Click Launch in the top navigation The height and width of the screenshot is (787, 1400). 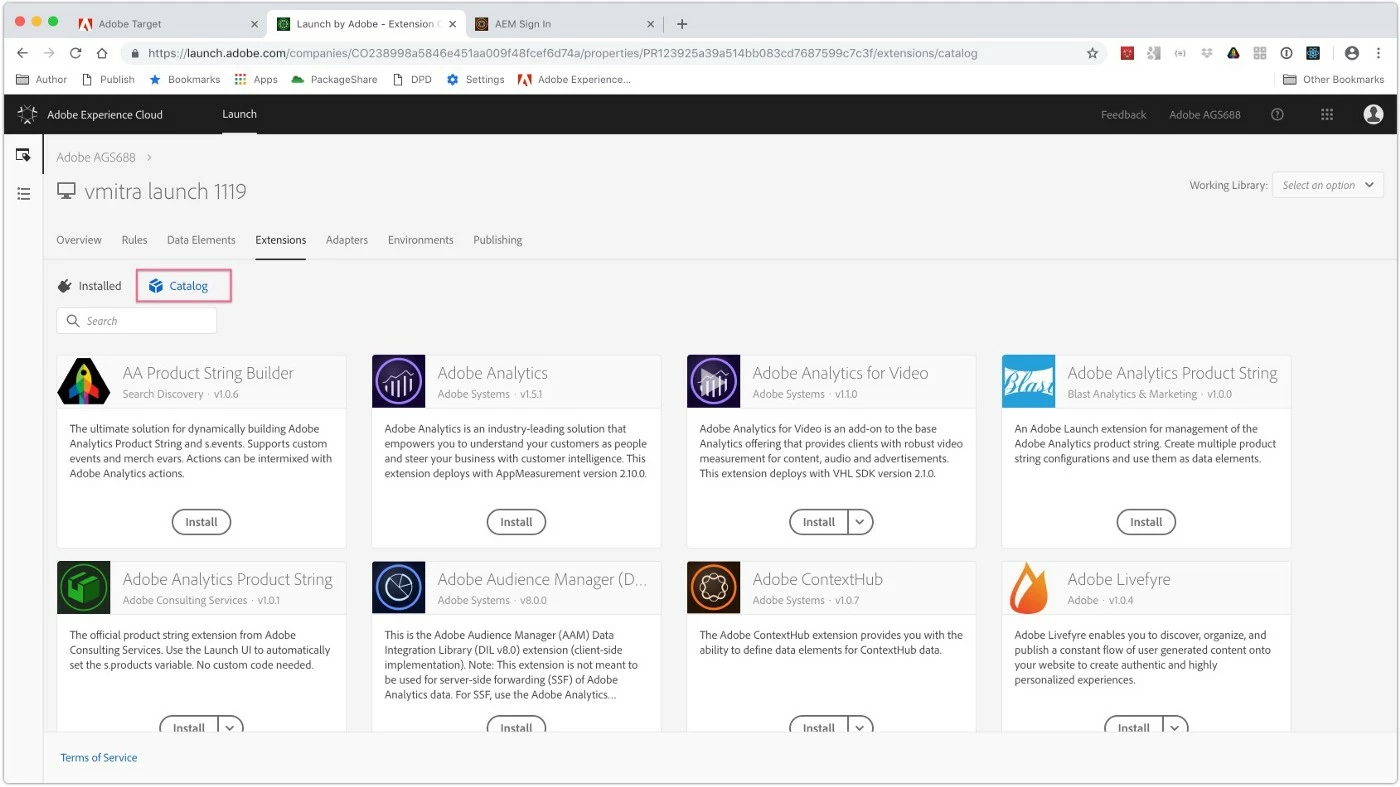click(x=240, y=114)
